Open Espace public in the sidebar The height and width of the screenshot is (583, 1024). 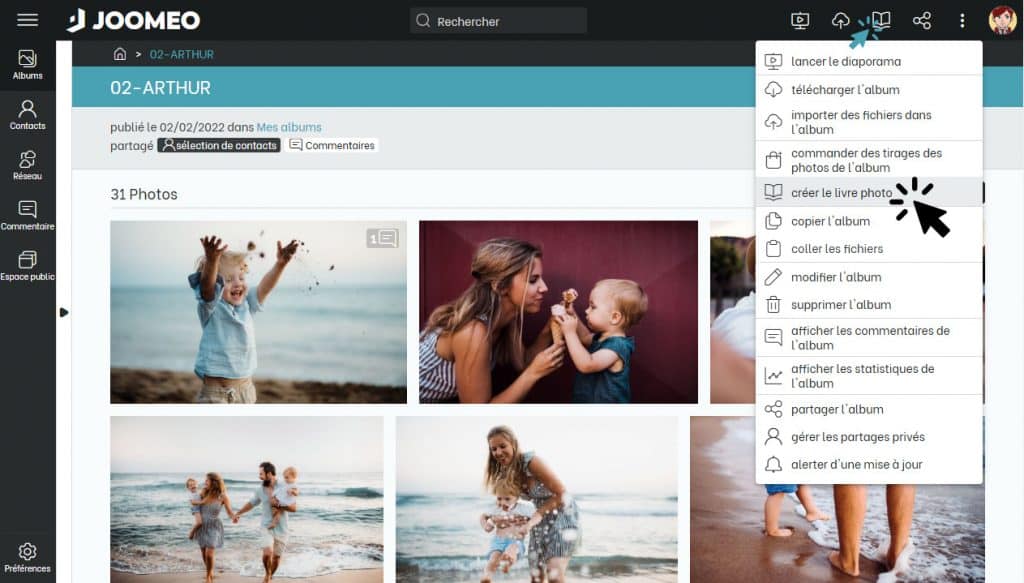[27, 266]
